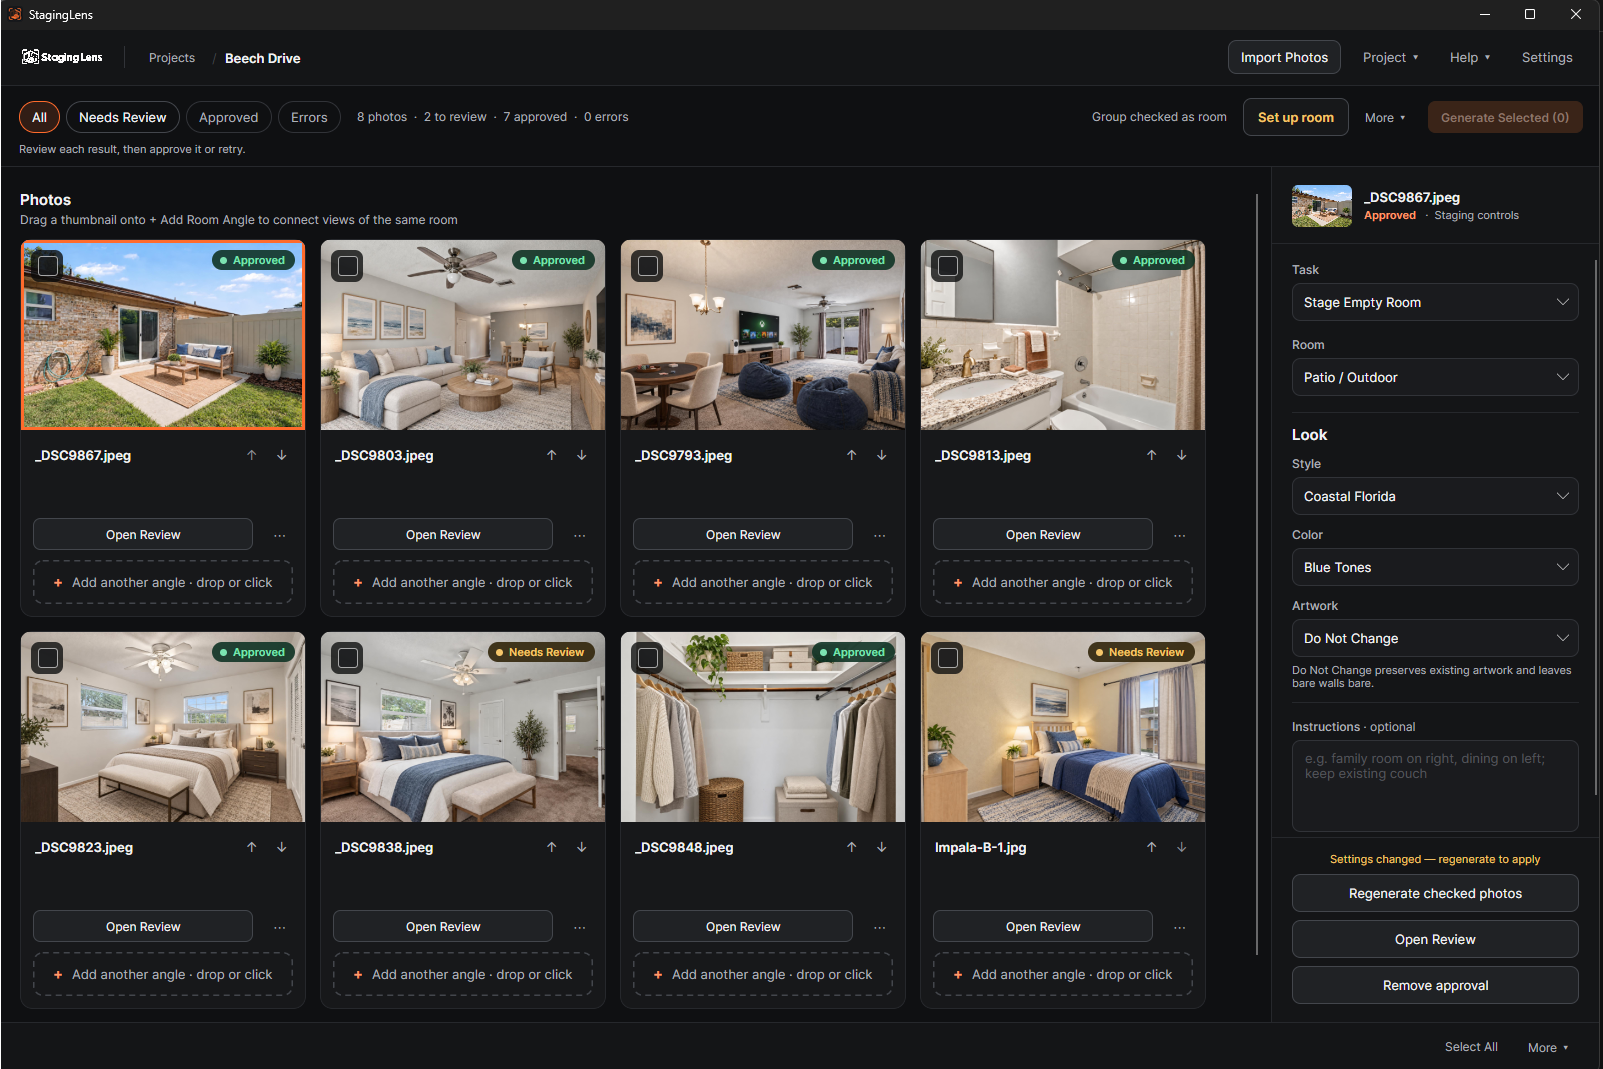Click the Import Photos button
The height and width of the screenshot is (1069, 1603).
1284,58
